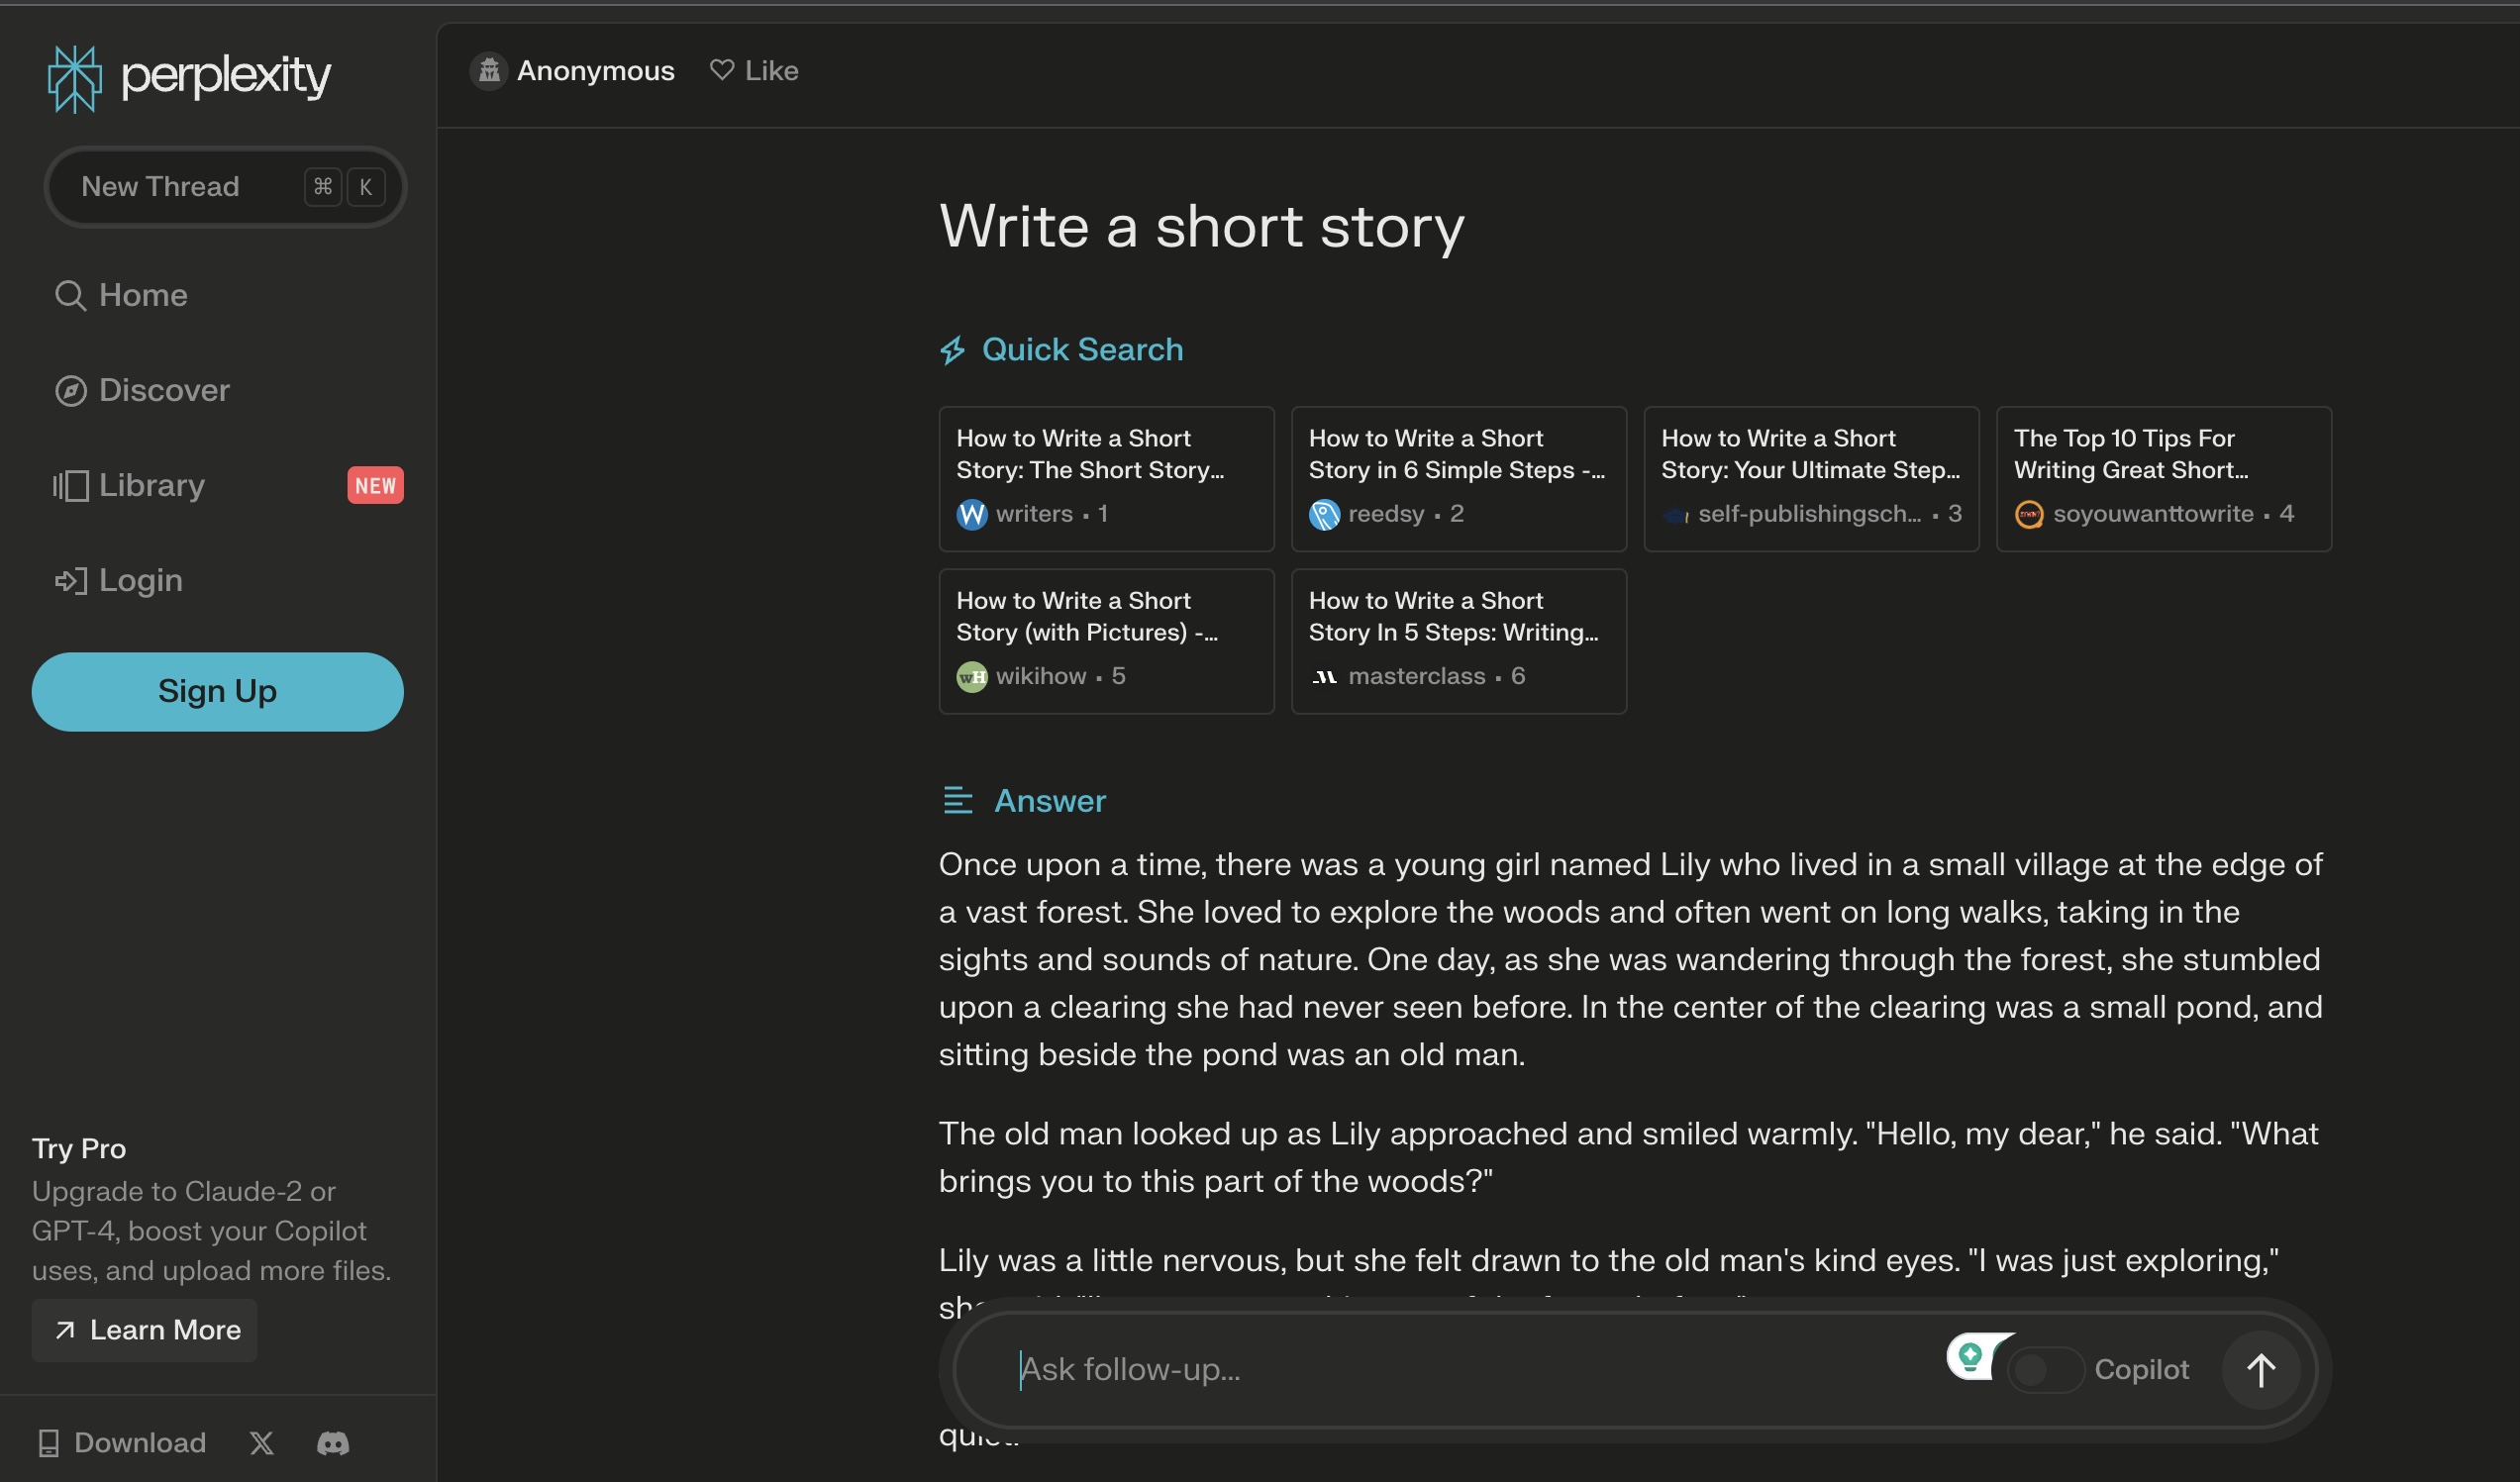2520x1482 pixels.
Task: Click the Download phone icon
Action: pyautogui.click(x=48, y=1442)
